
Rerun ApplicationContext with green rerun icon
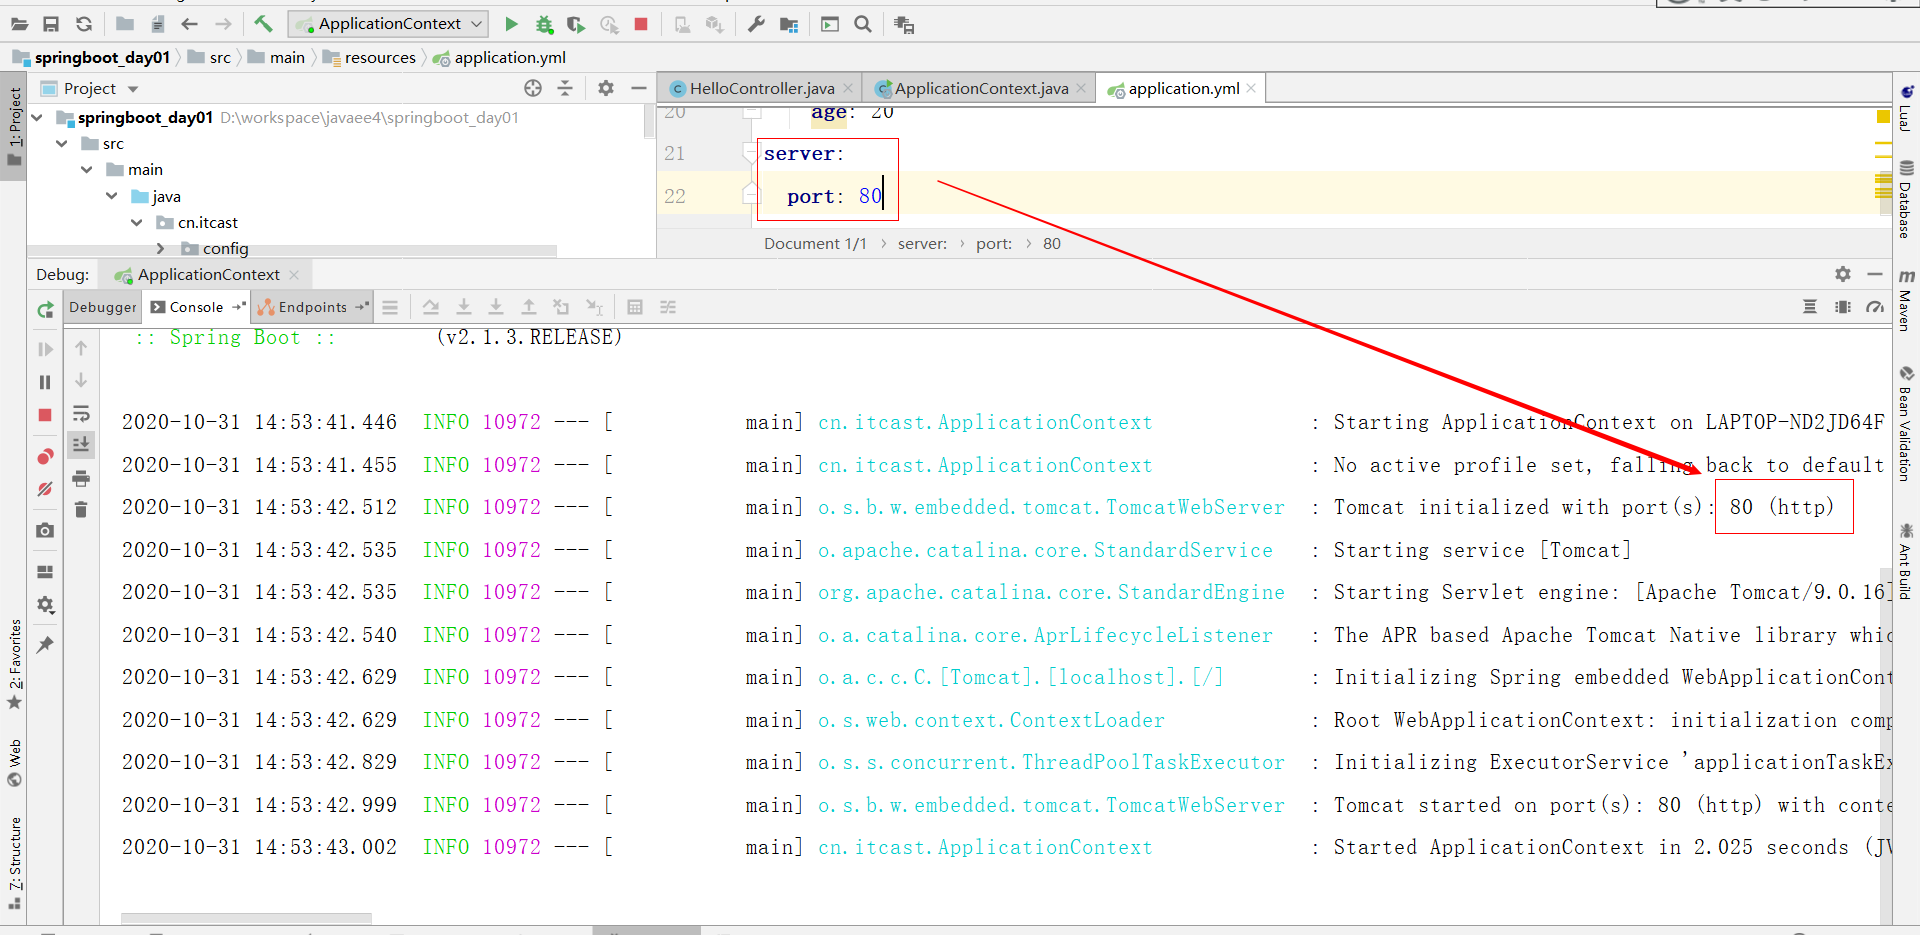point(45,311)
